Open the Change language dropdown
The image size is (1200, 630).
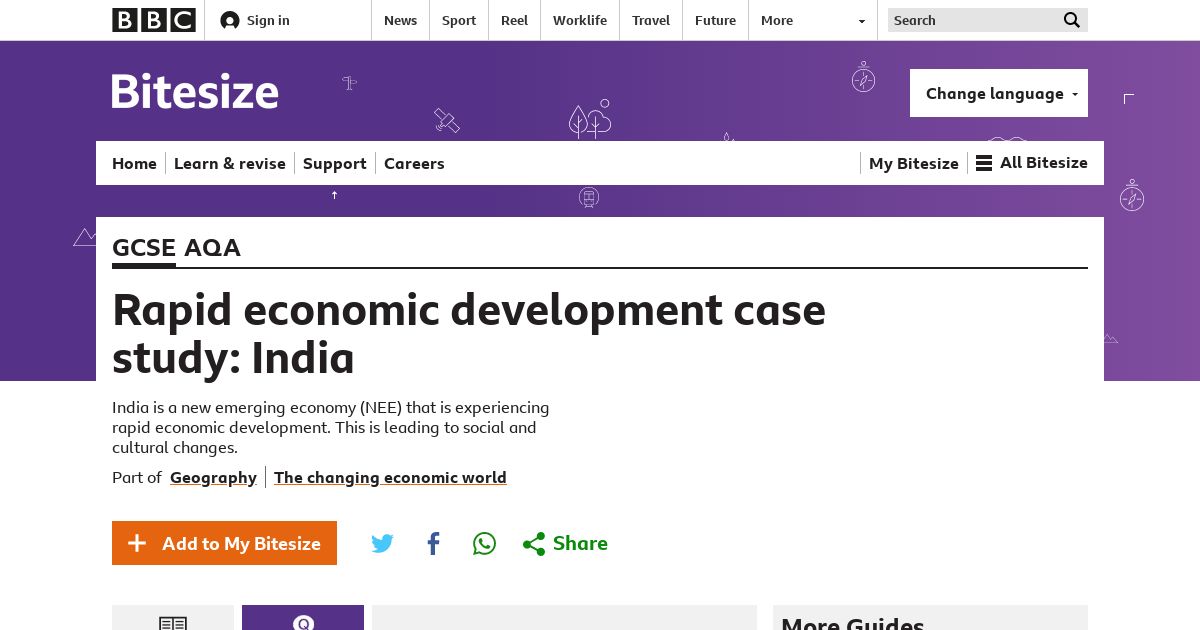pos(999,93)
